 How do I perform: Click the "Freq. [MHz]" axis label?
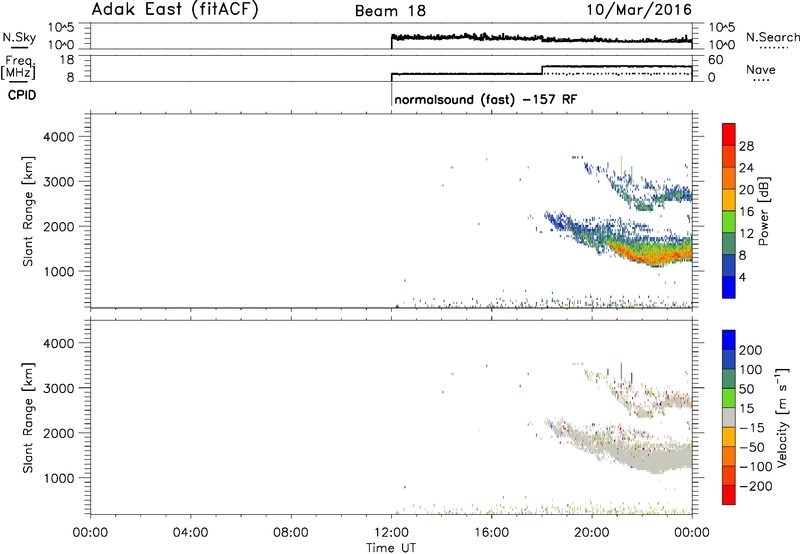[19, 67]
